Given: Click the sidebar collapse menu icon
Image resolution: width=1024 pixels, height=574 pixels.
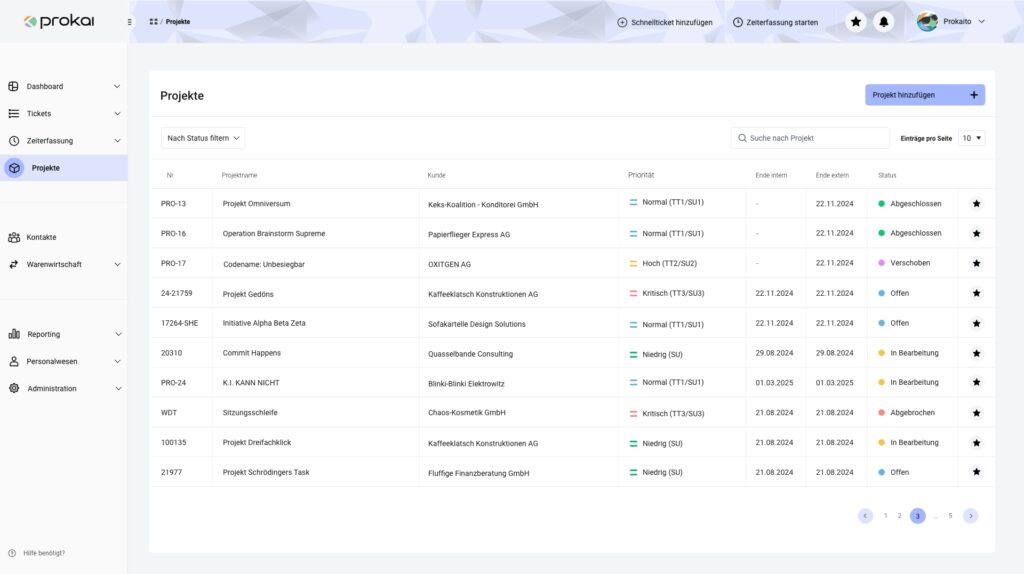Looking at the screenshot, I should [x=129, y=22].
